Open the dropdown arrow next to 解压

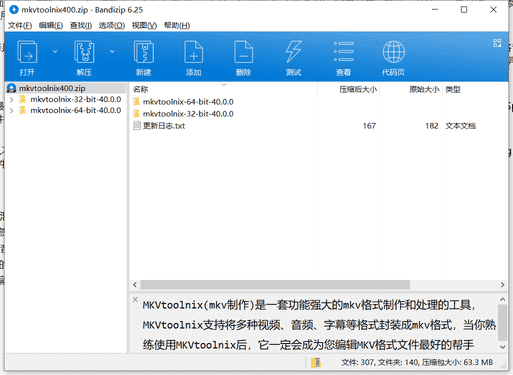(x=112, y=51)
